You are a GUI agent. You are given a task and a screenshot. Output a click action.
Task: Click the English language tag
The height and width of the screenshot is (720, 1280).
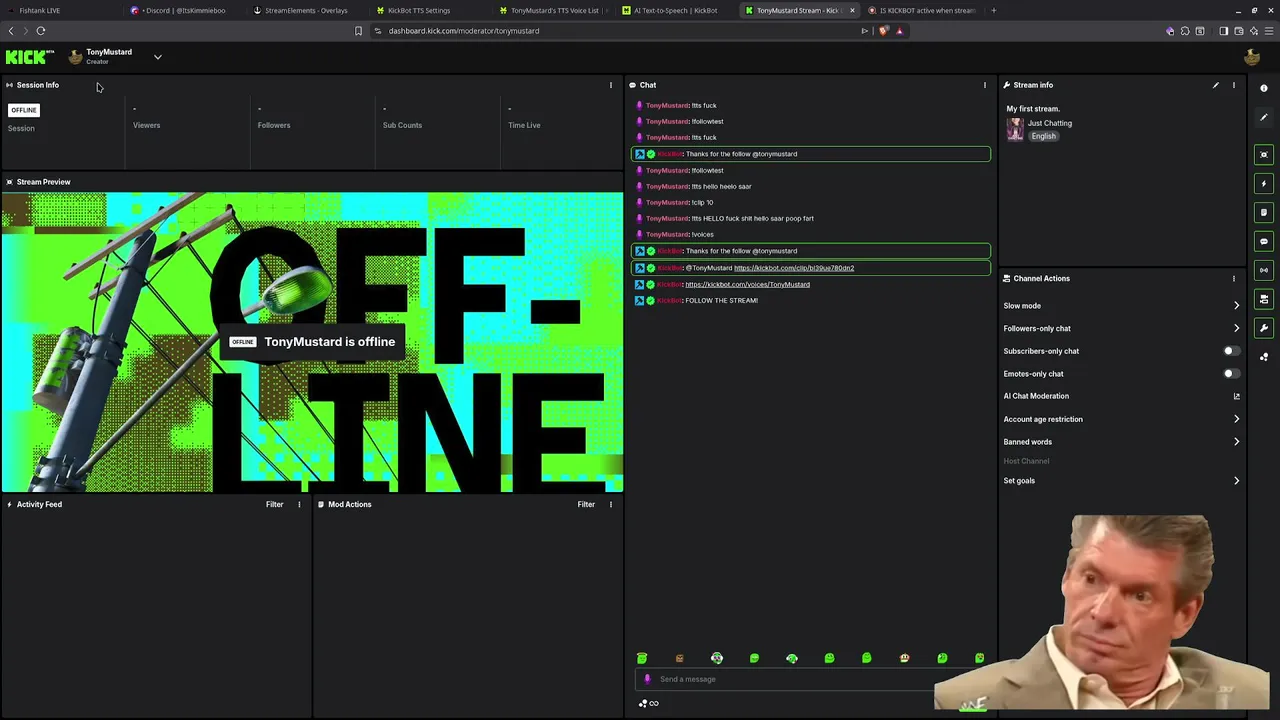point(1043,136)
